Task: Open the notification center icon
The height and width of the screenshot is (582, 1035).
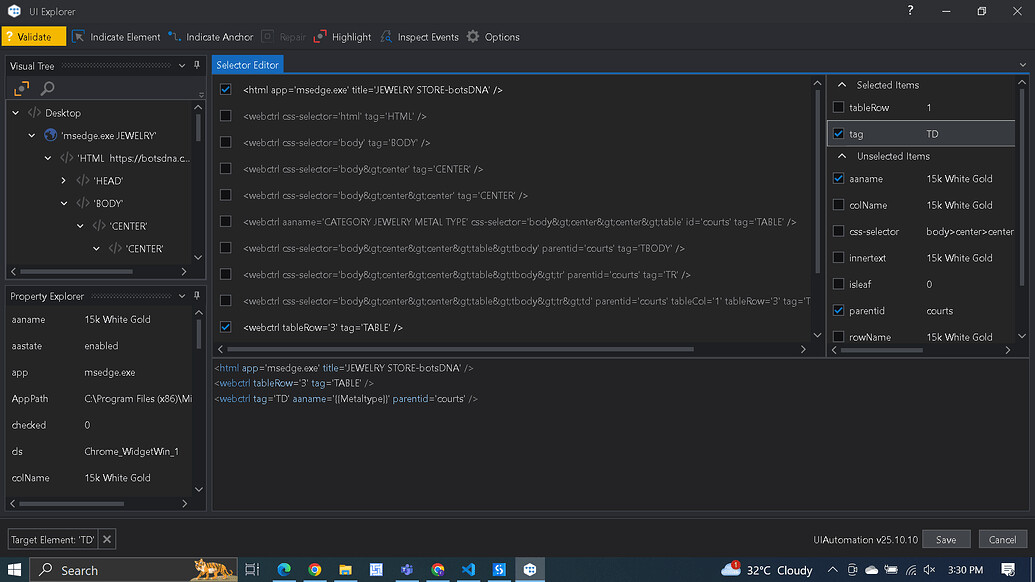Action: pyautogui.click(x=1008, y=569)
